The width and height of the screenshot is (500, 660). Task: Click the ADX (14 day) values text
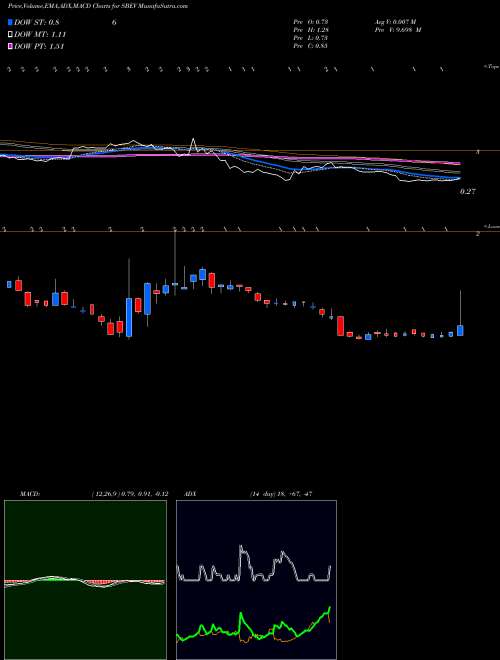point(280,494)
